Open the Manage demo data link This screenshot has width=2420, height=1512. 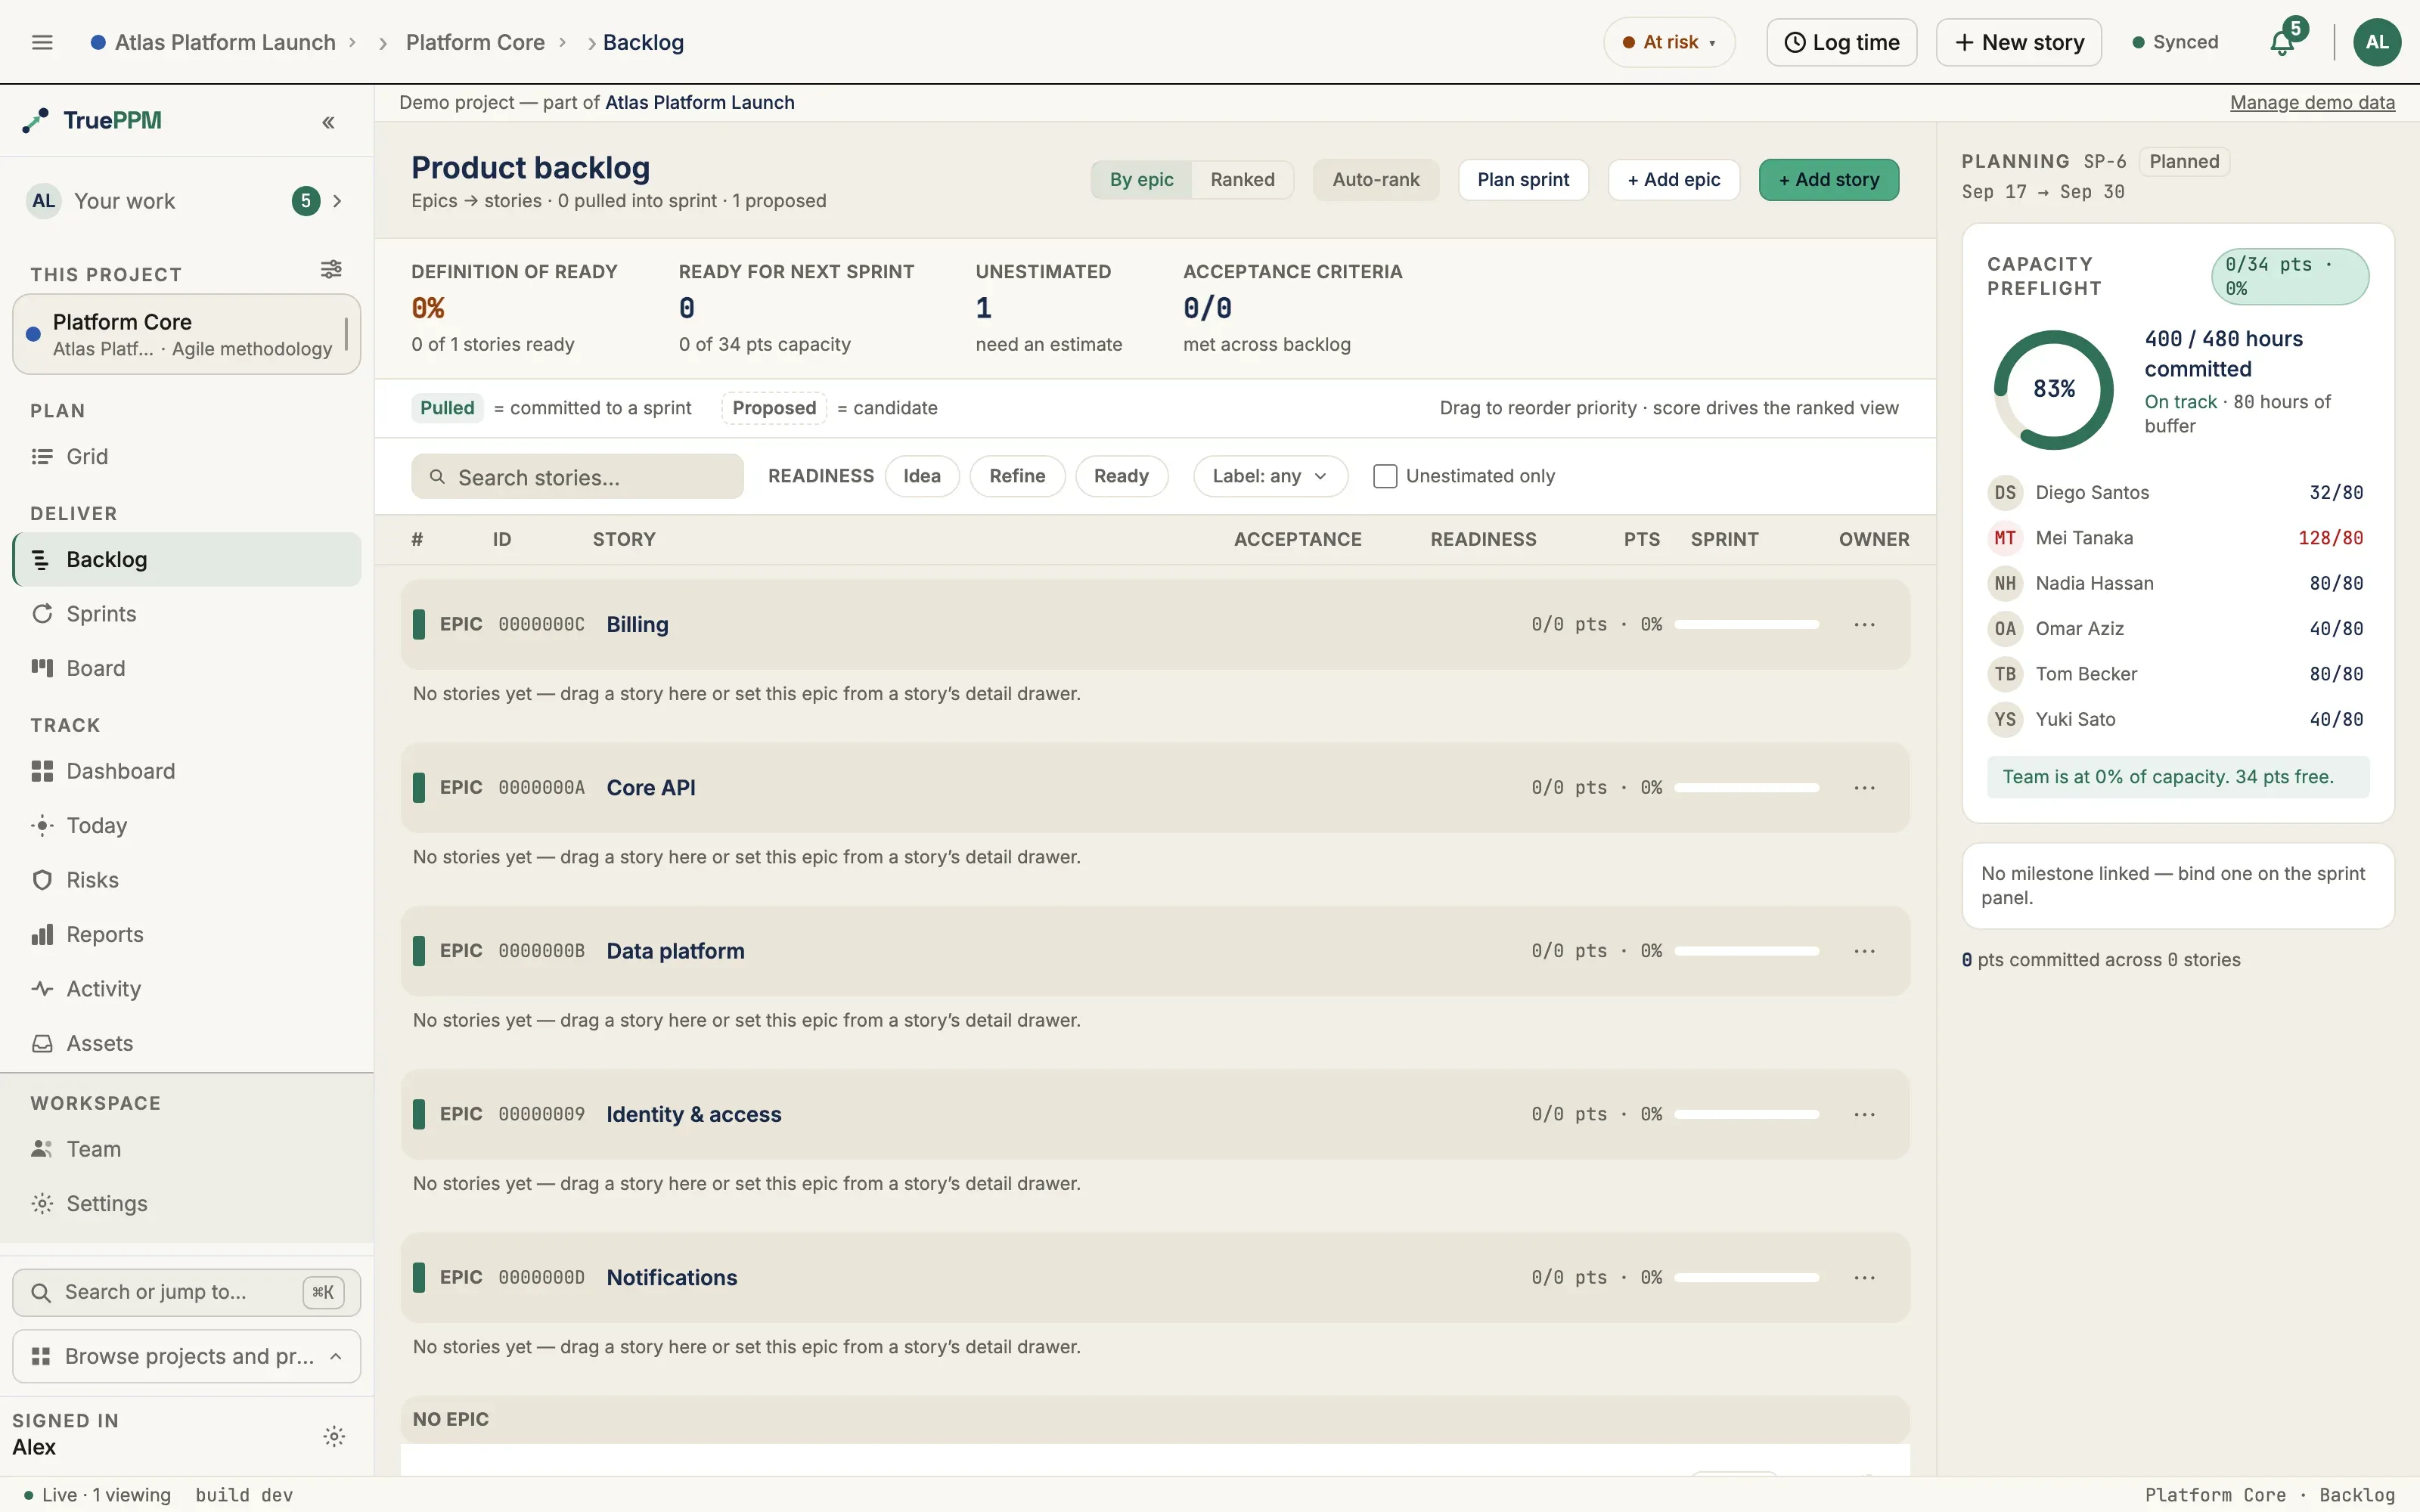[x=2312, y=102]
